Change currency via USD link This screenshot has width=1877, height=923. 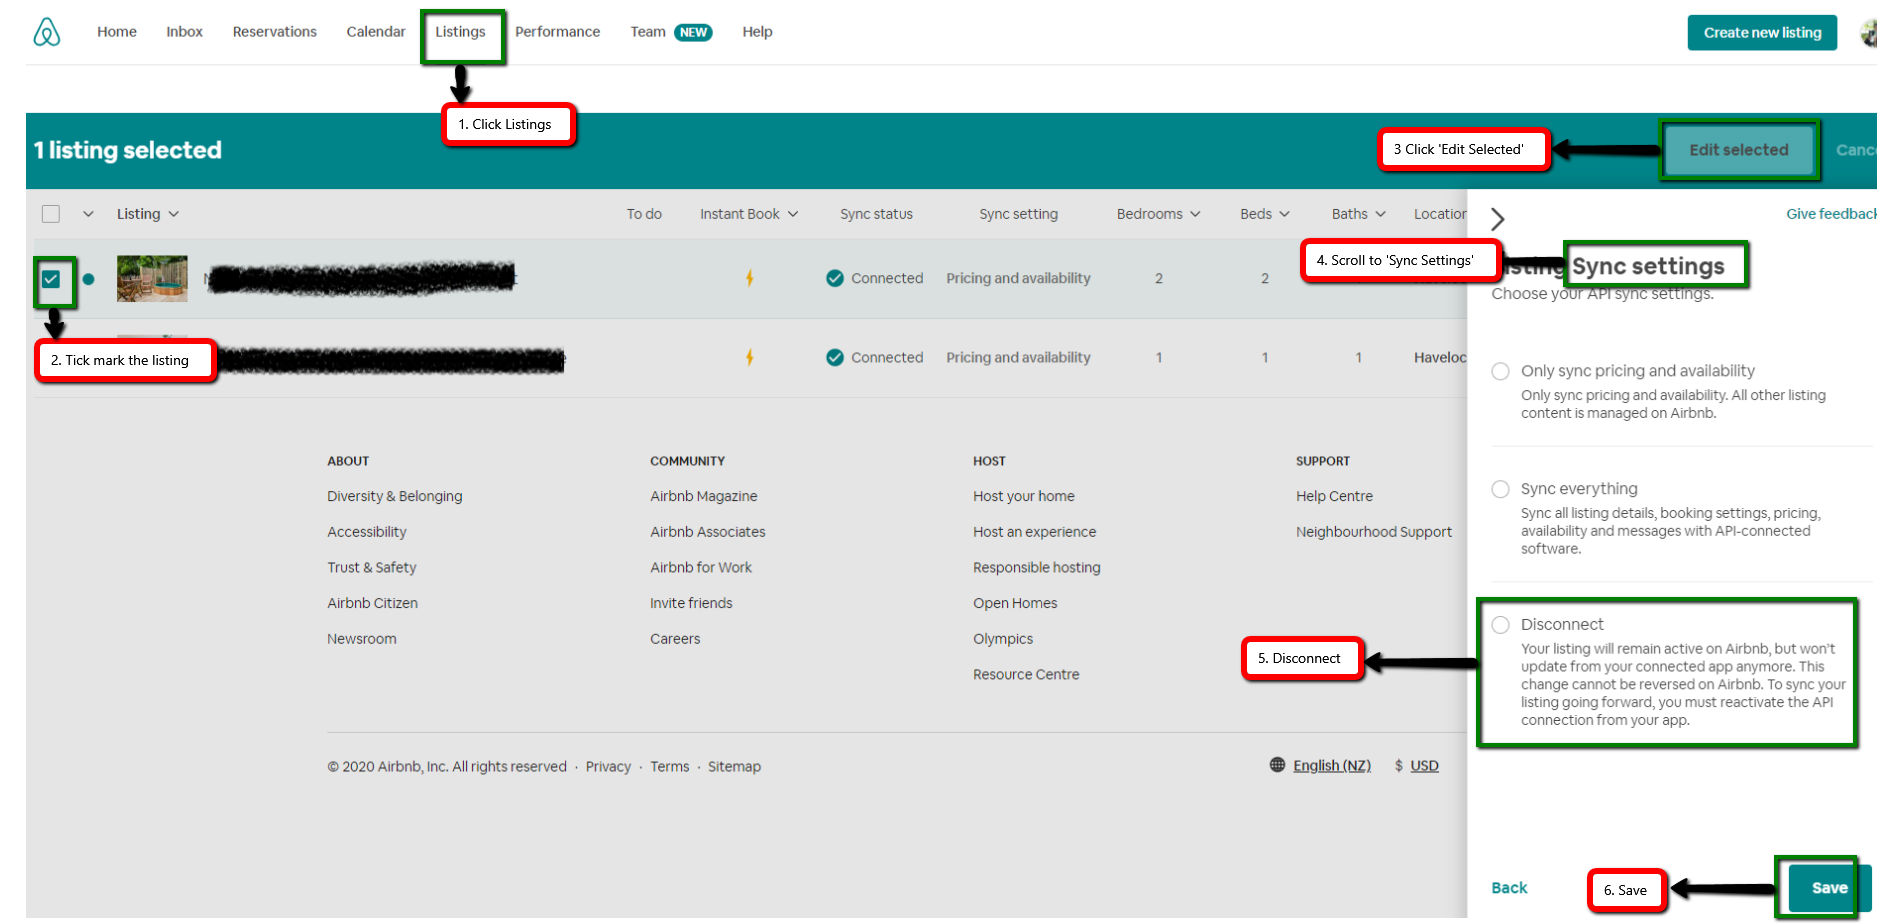coord(1424,765)
